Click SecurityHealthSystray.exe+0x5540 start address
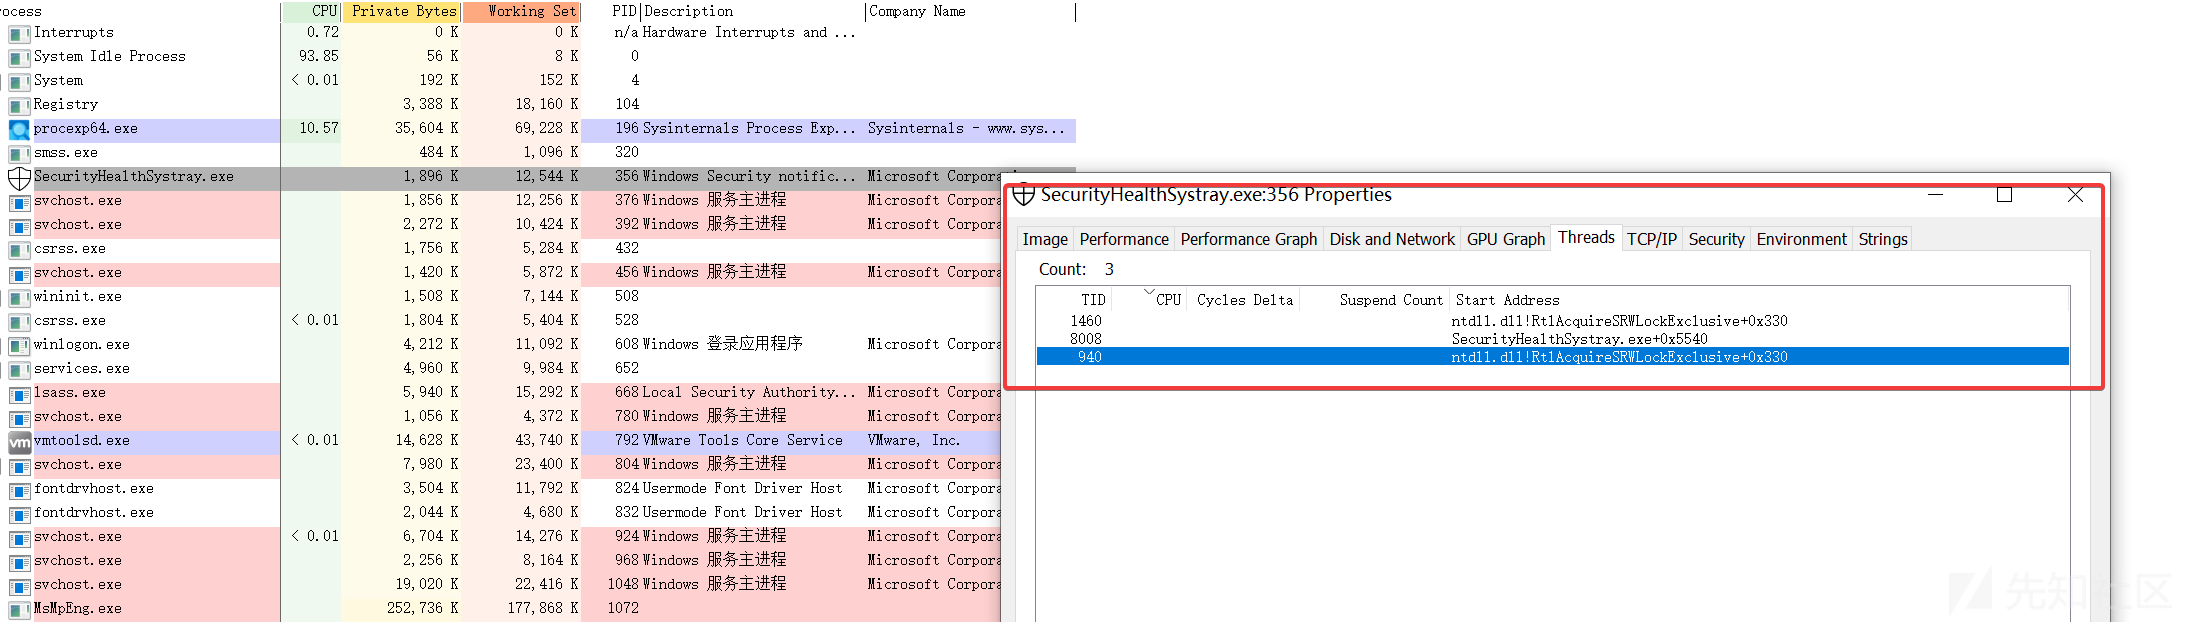The width and height of the screenshot is (2192, 622). click(1579, 339)
